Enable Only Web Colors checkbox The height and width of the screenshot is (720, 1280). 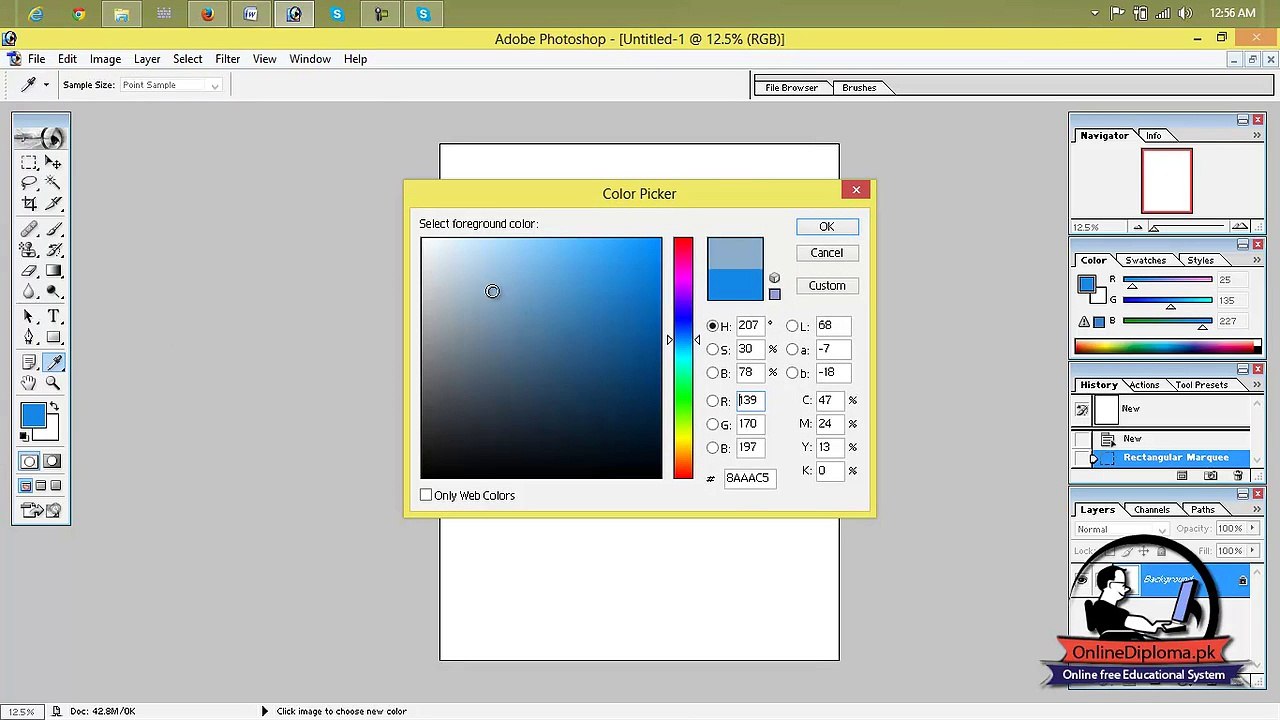tap(426, 495)
